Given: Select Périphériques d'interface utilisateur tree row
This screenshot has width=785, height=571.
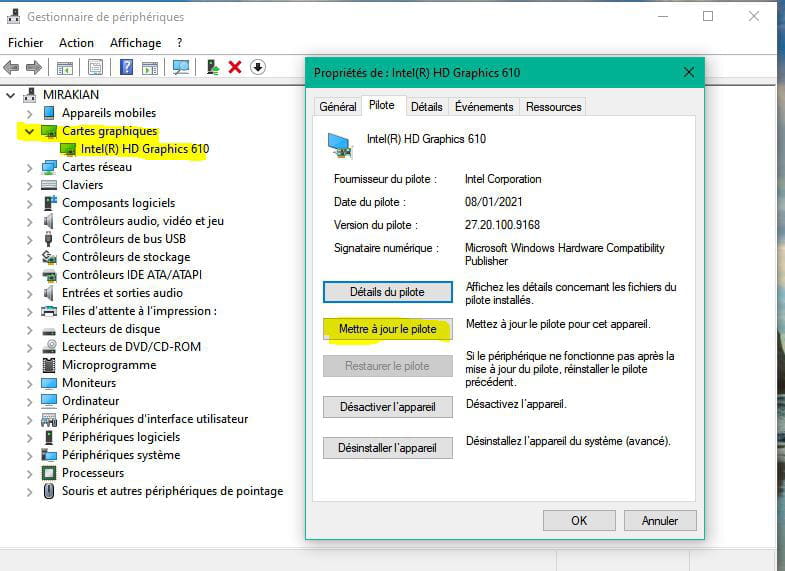Looking at the screenshot, I should pyautogui.click(x=155, y=419).
